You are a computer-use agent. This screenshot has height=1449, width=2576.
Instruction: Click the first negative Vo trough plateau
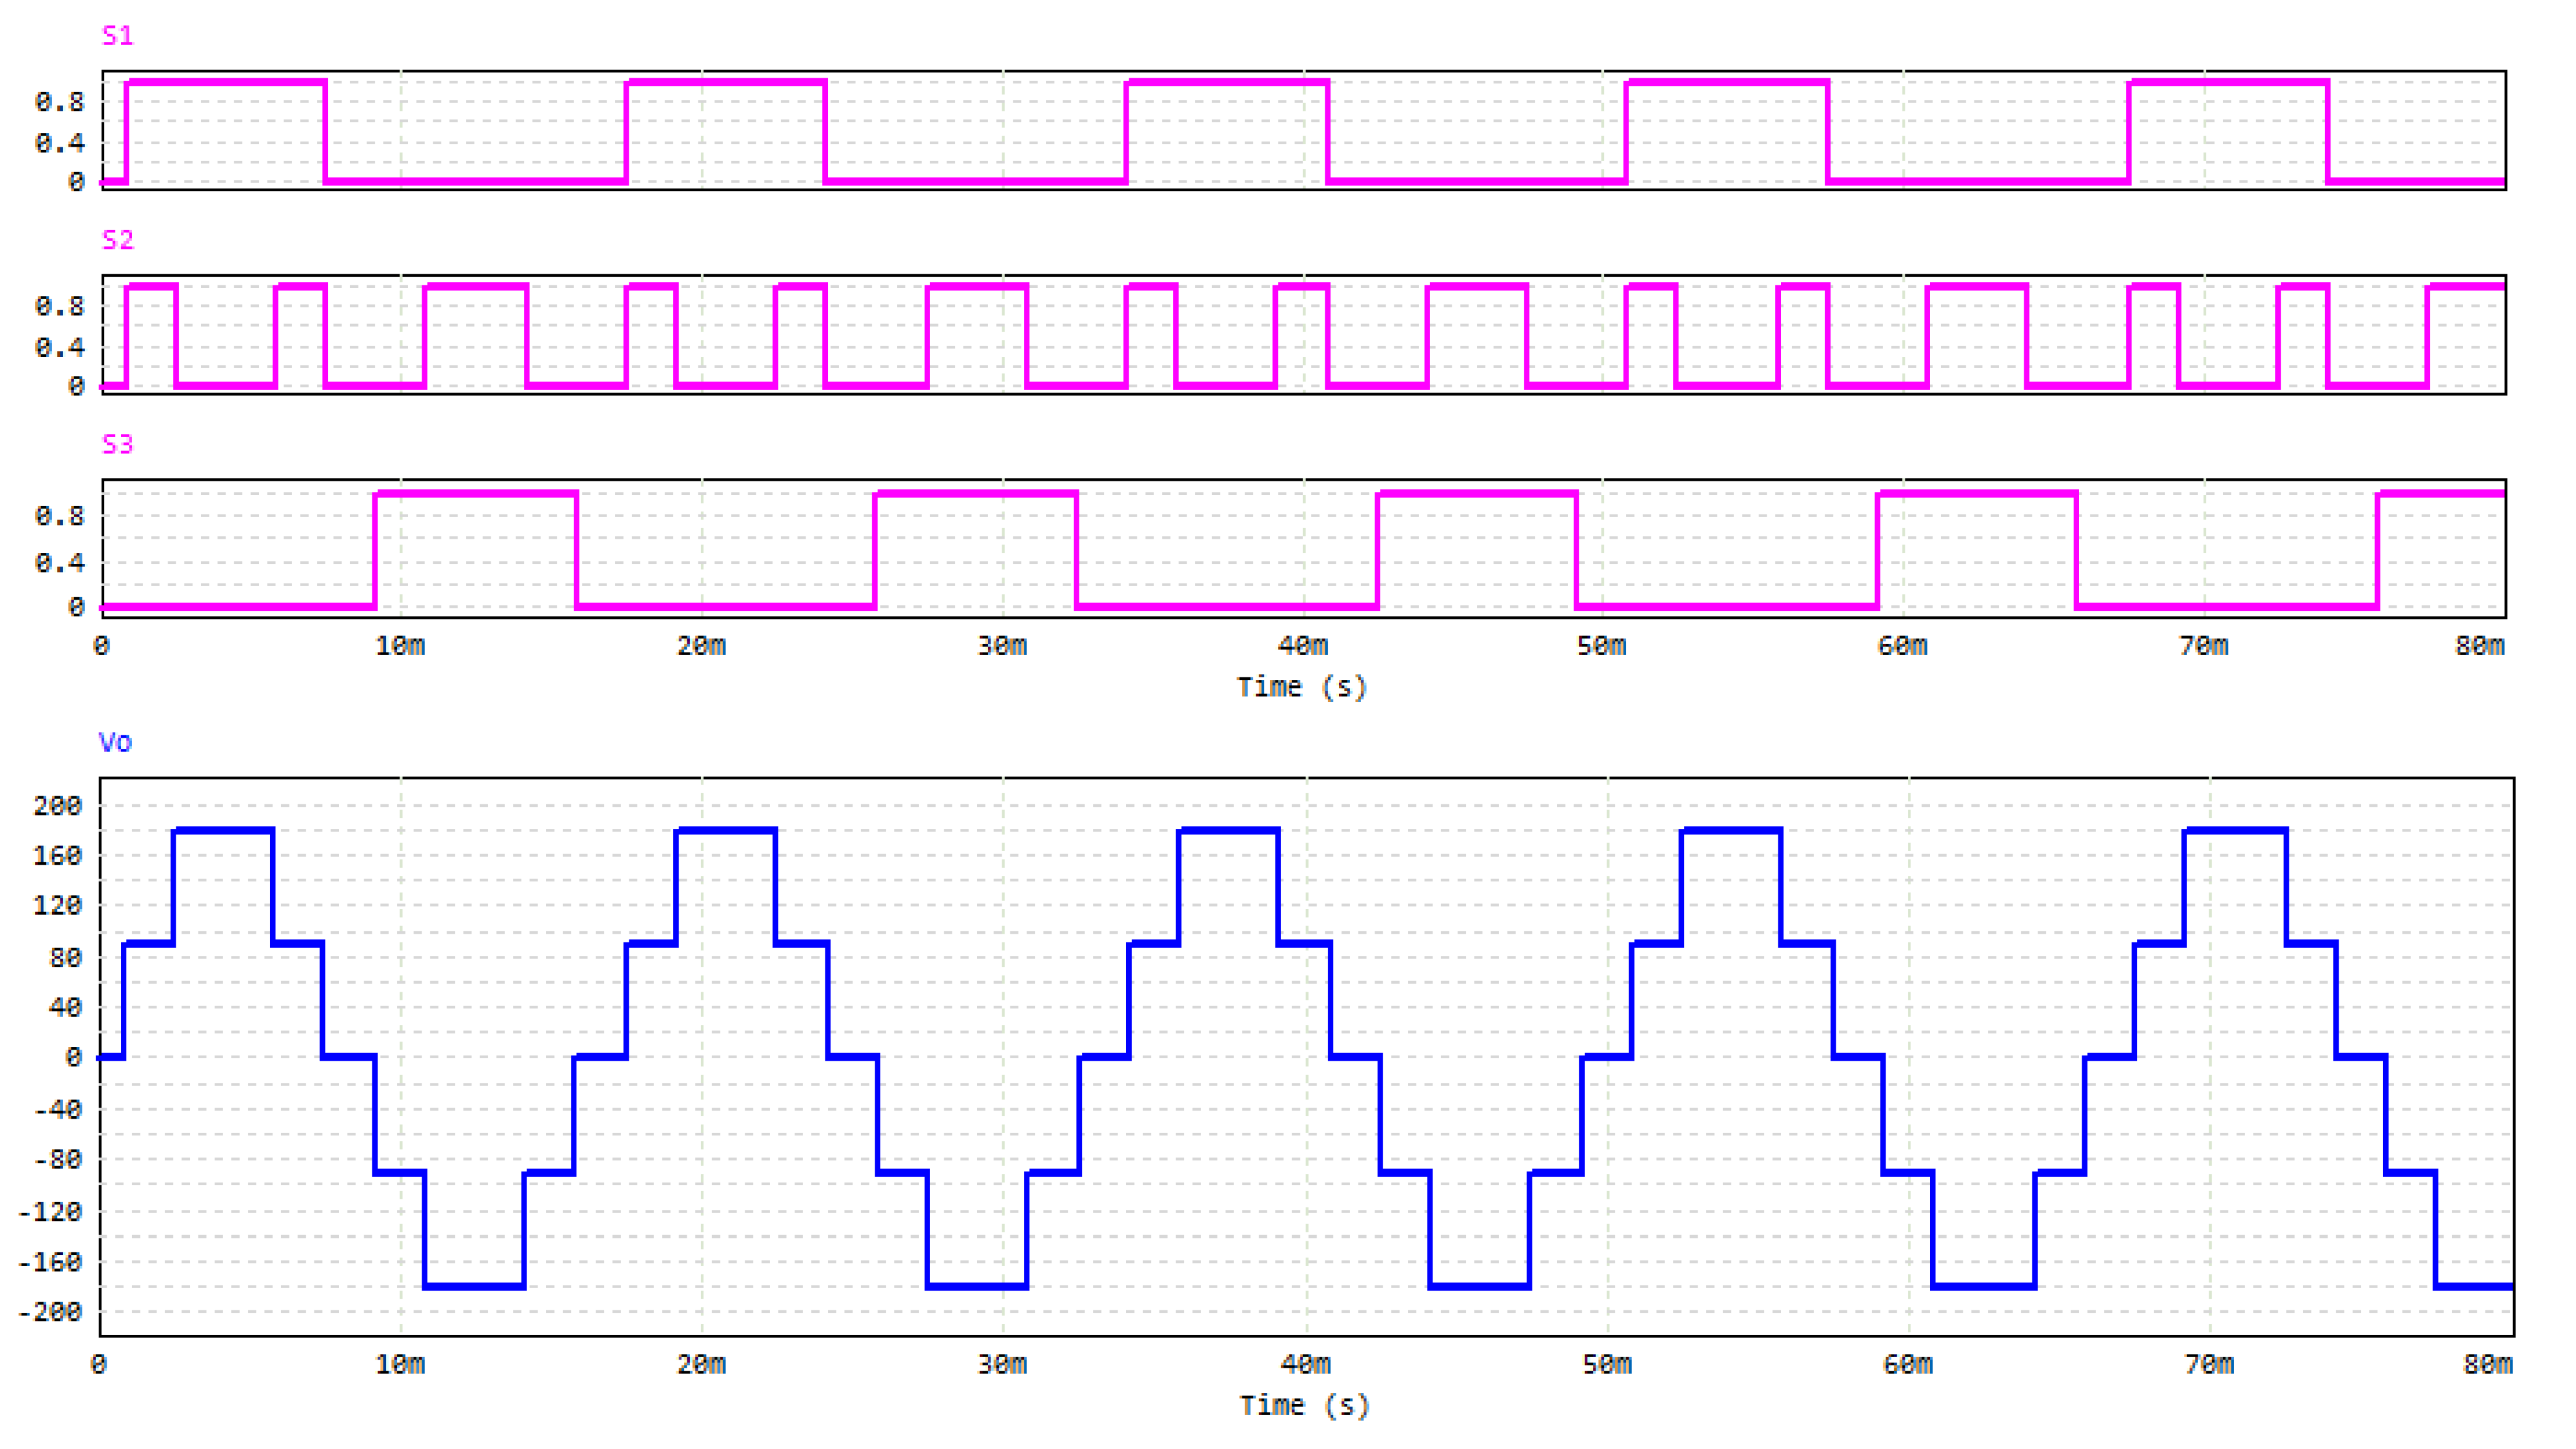(474, 1286)
